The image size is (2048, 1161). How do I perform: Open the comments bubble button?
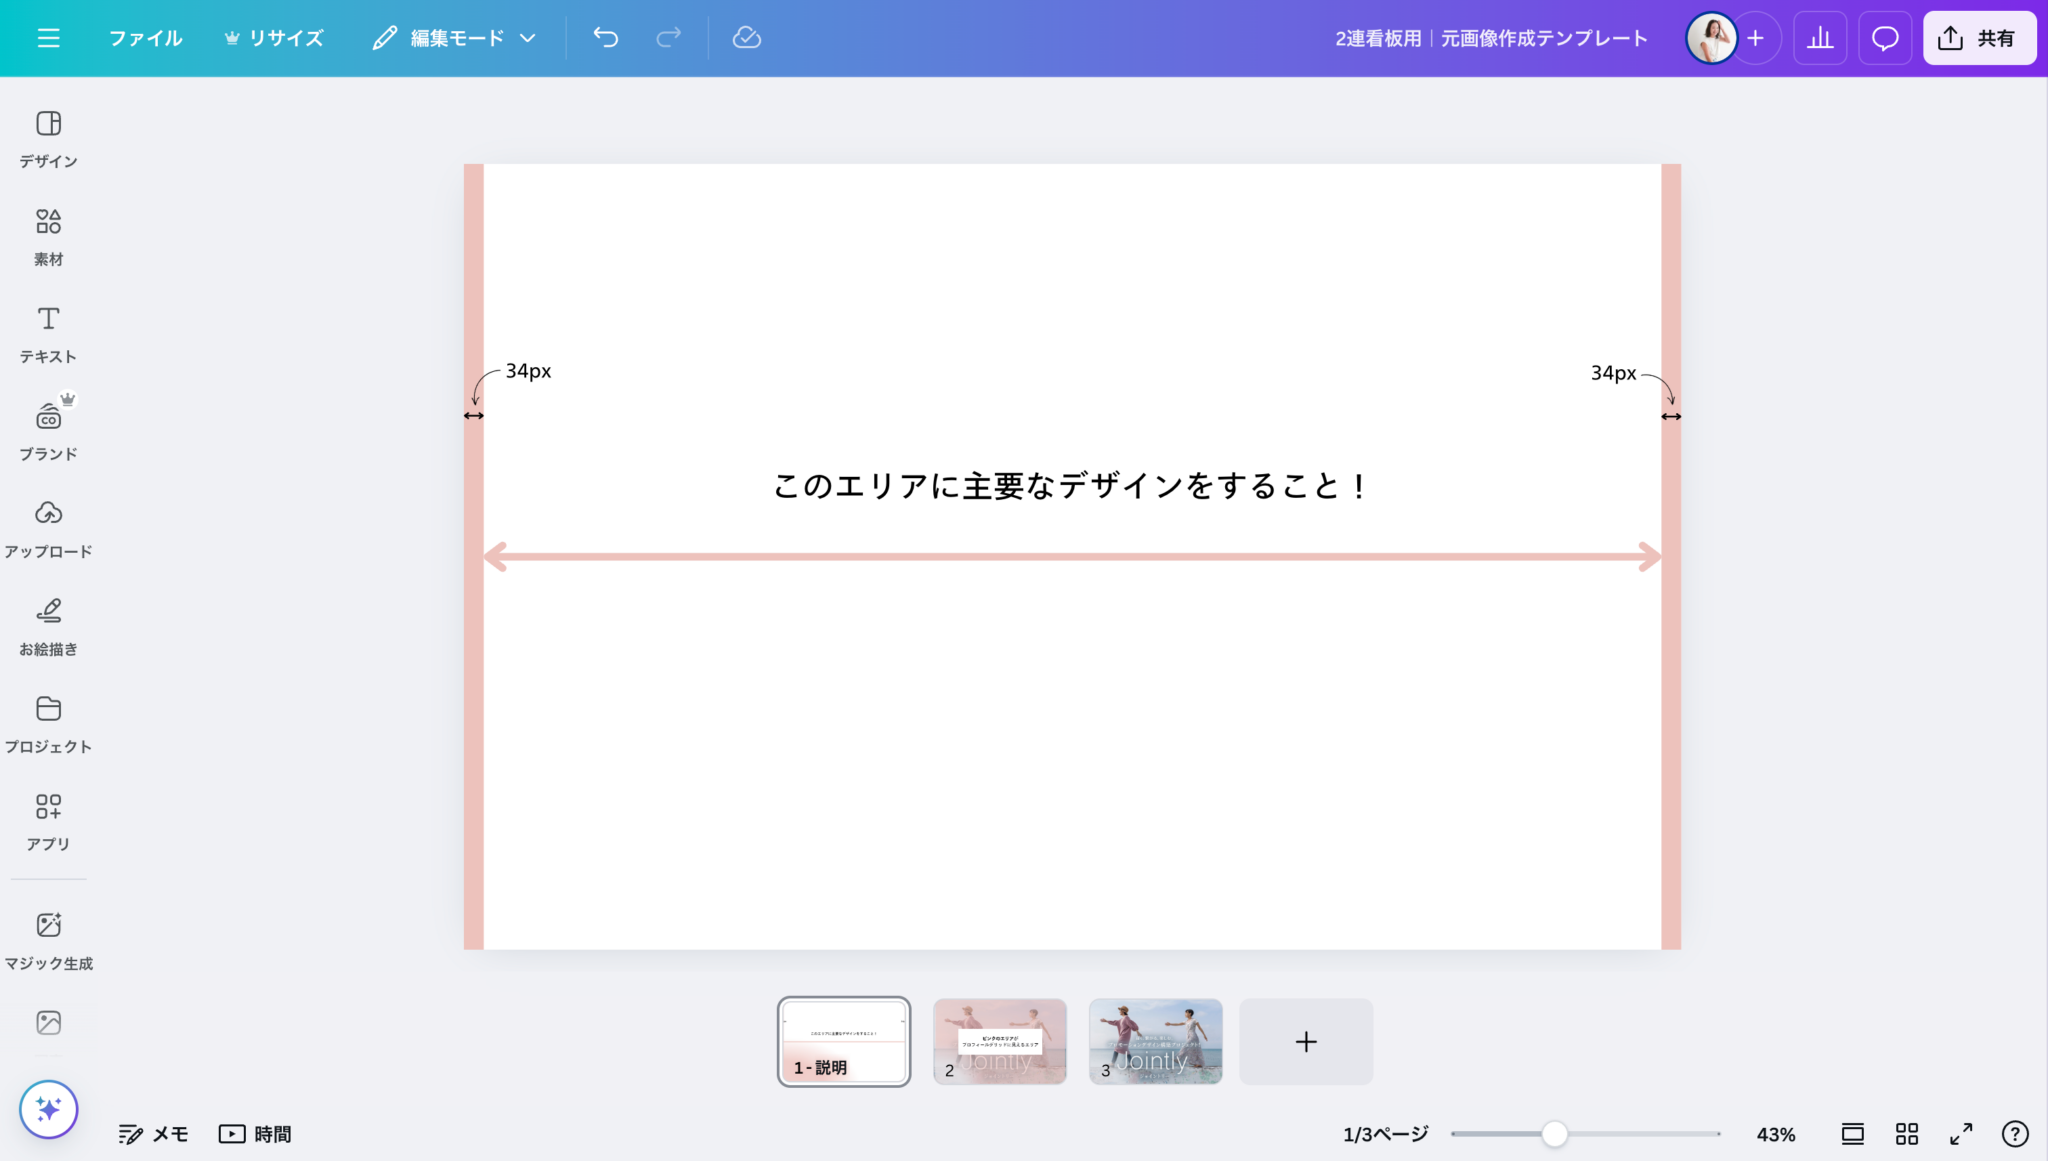coord(1886,37)
